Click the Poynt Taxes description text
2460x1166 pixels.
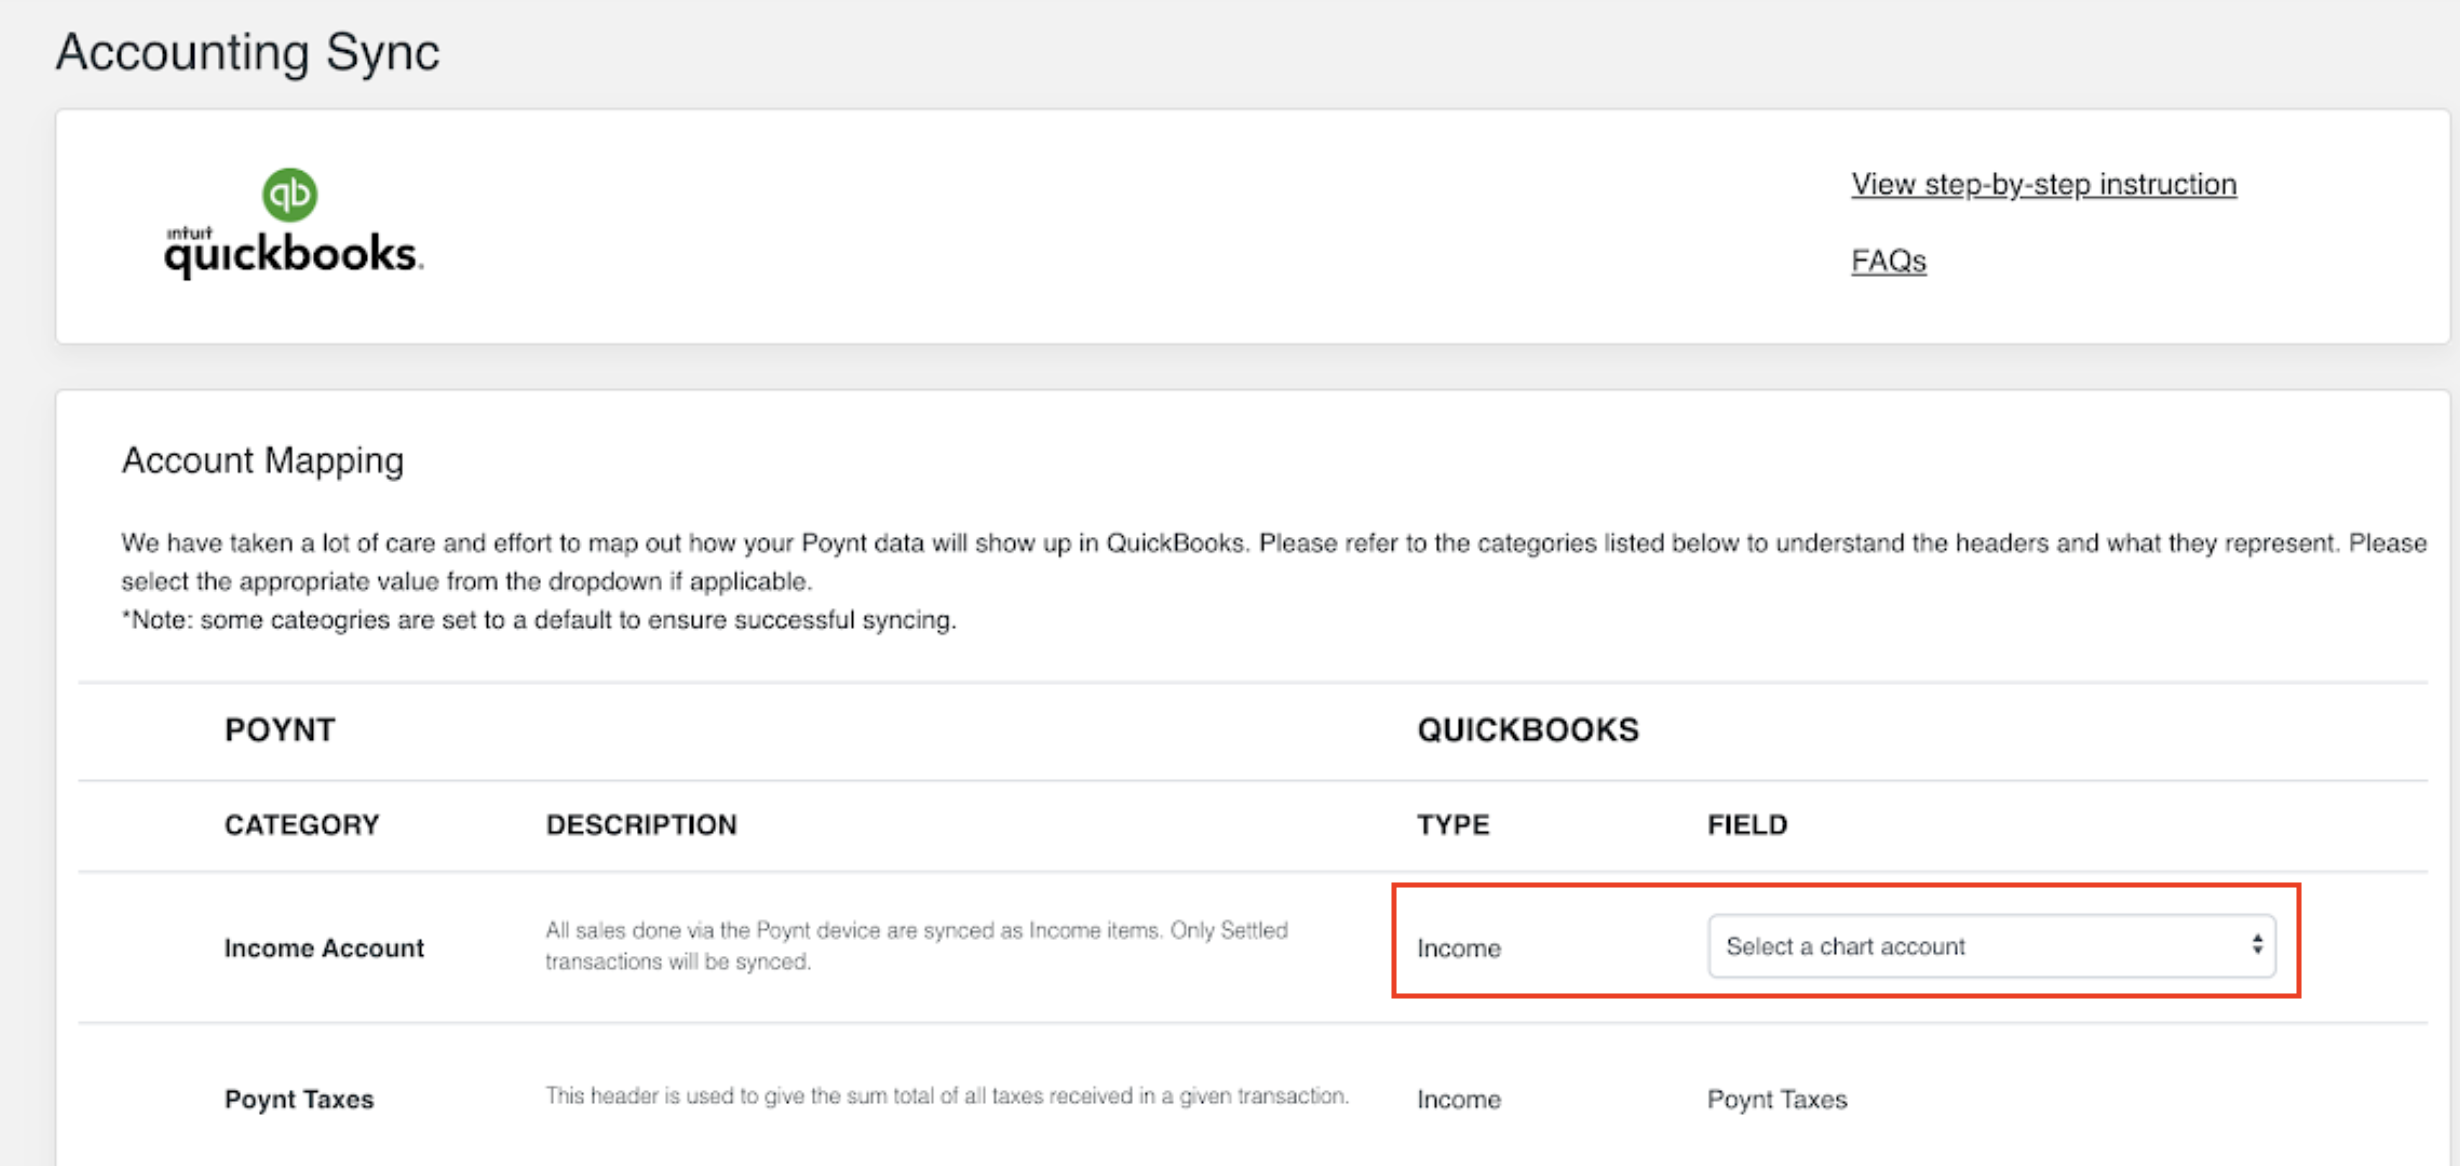coord(947,1096)
